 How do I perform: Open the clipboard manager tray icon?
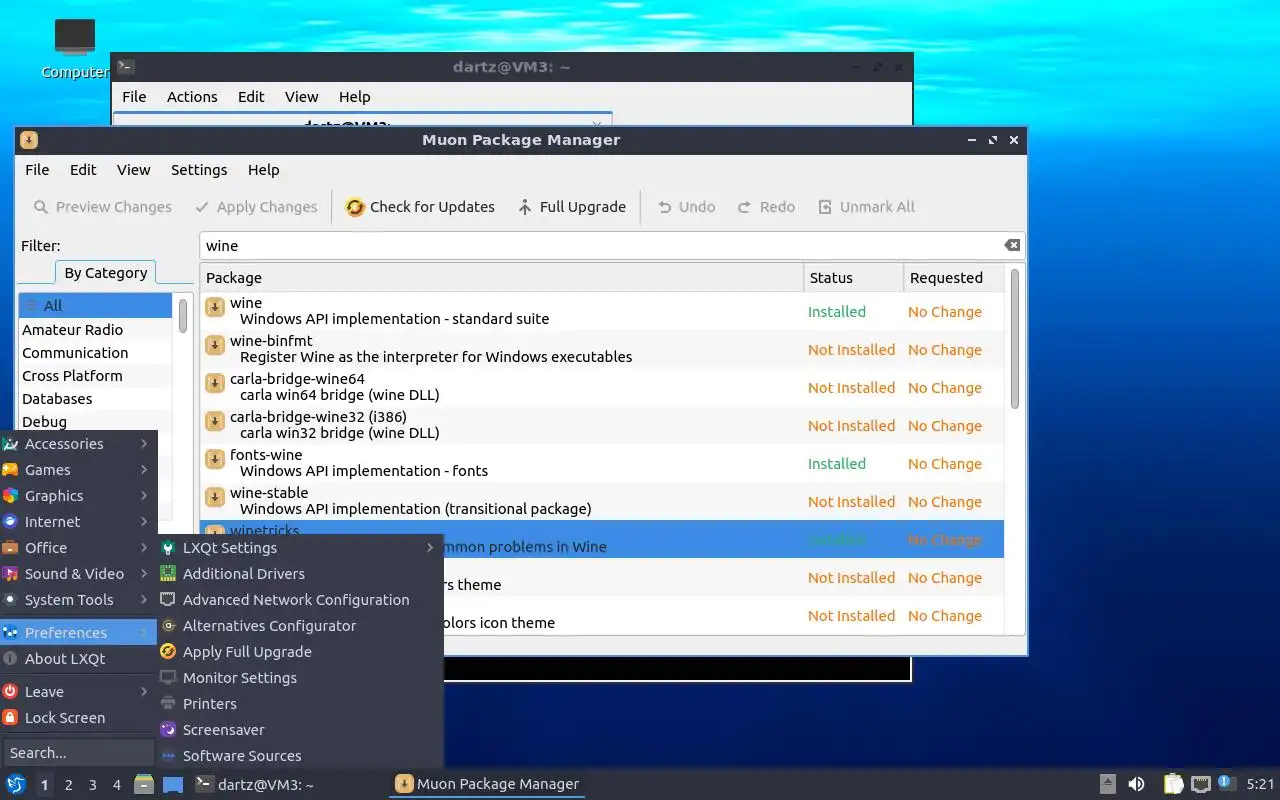tap(1174, 784)
